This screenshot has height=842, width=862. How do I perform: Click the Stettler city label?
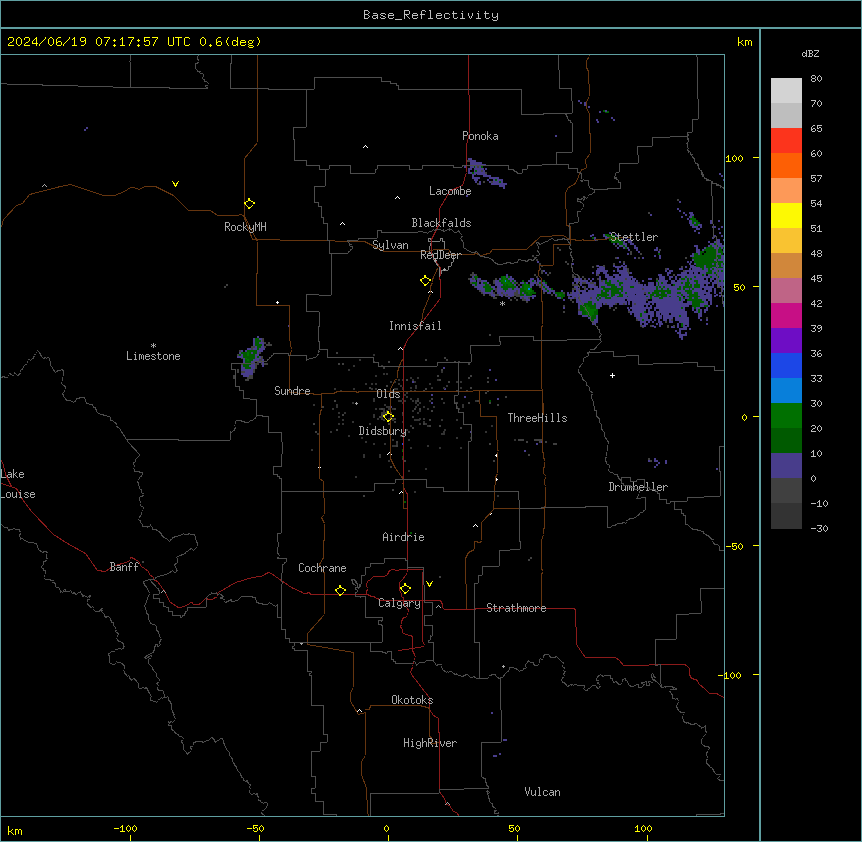click(x=634, y=237)
